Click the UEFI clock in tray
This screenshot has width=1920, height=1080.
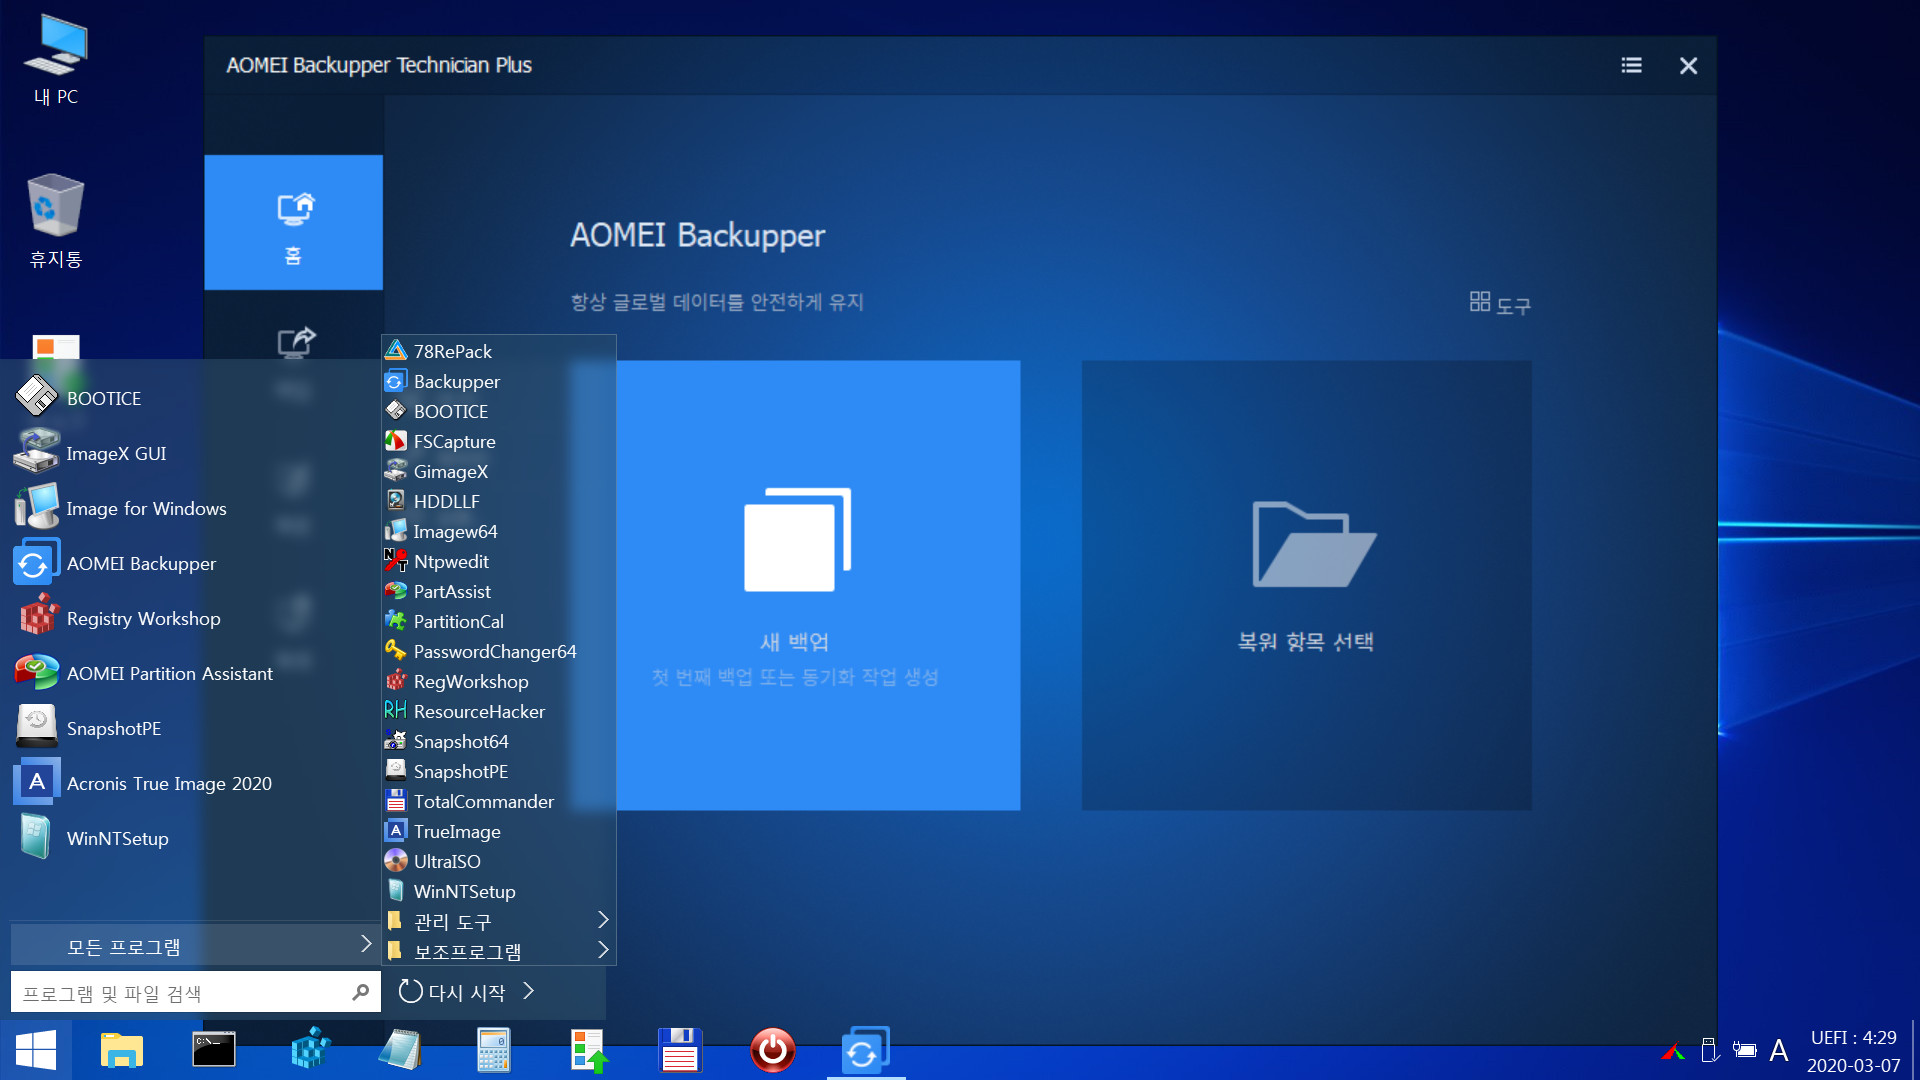1854,1051
